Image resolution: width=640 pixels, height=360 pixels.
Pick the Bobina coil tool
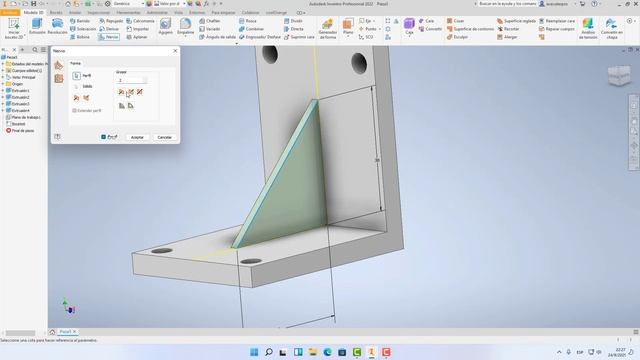80,37
